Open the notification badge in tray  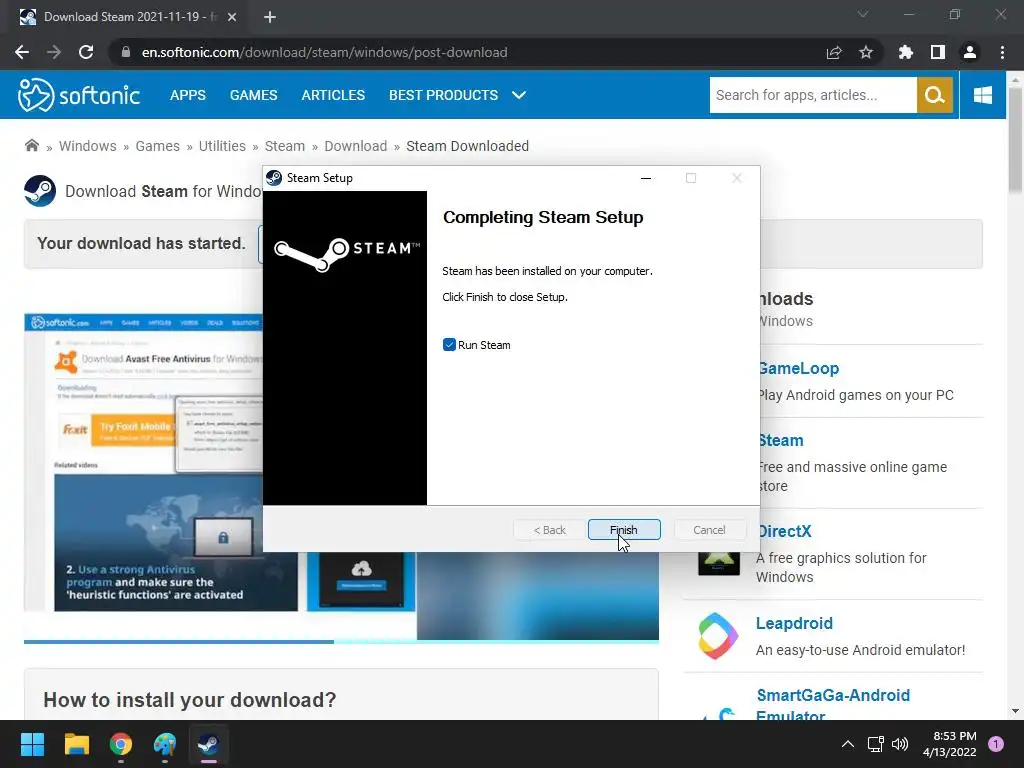[996, 743]
